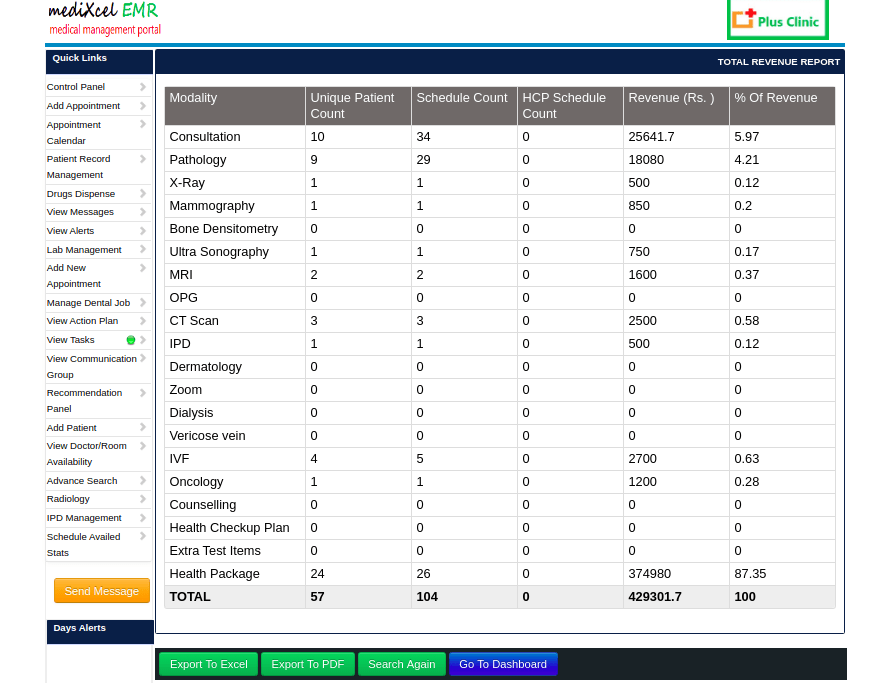This screenshot has width=882, height=683.
Task: Click the Search Again button
Action: point(402,664)
